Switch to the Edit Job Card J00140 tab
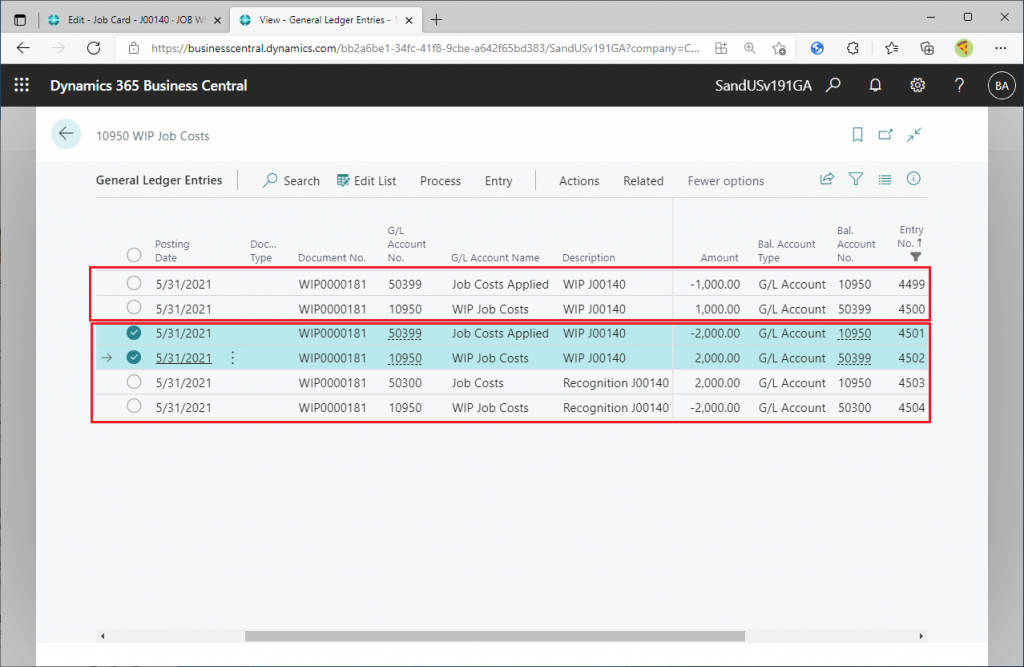The height and width of the screenshot is (667, 1024). click(x=134, y=20)
